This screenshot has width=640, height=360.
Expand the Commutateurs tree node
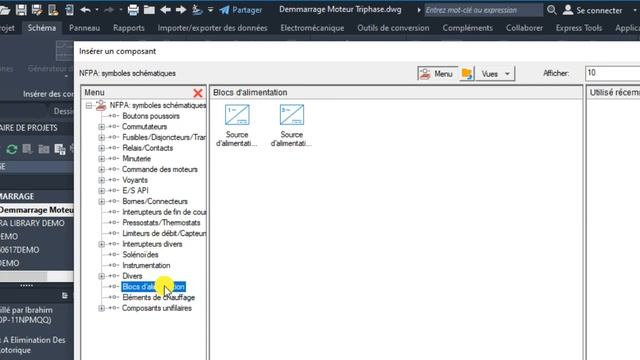(102, 127)
